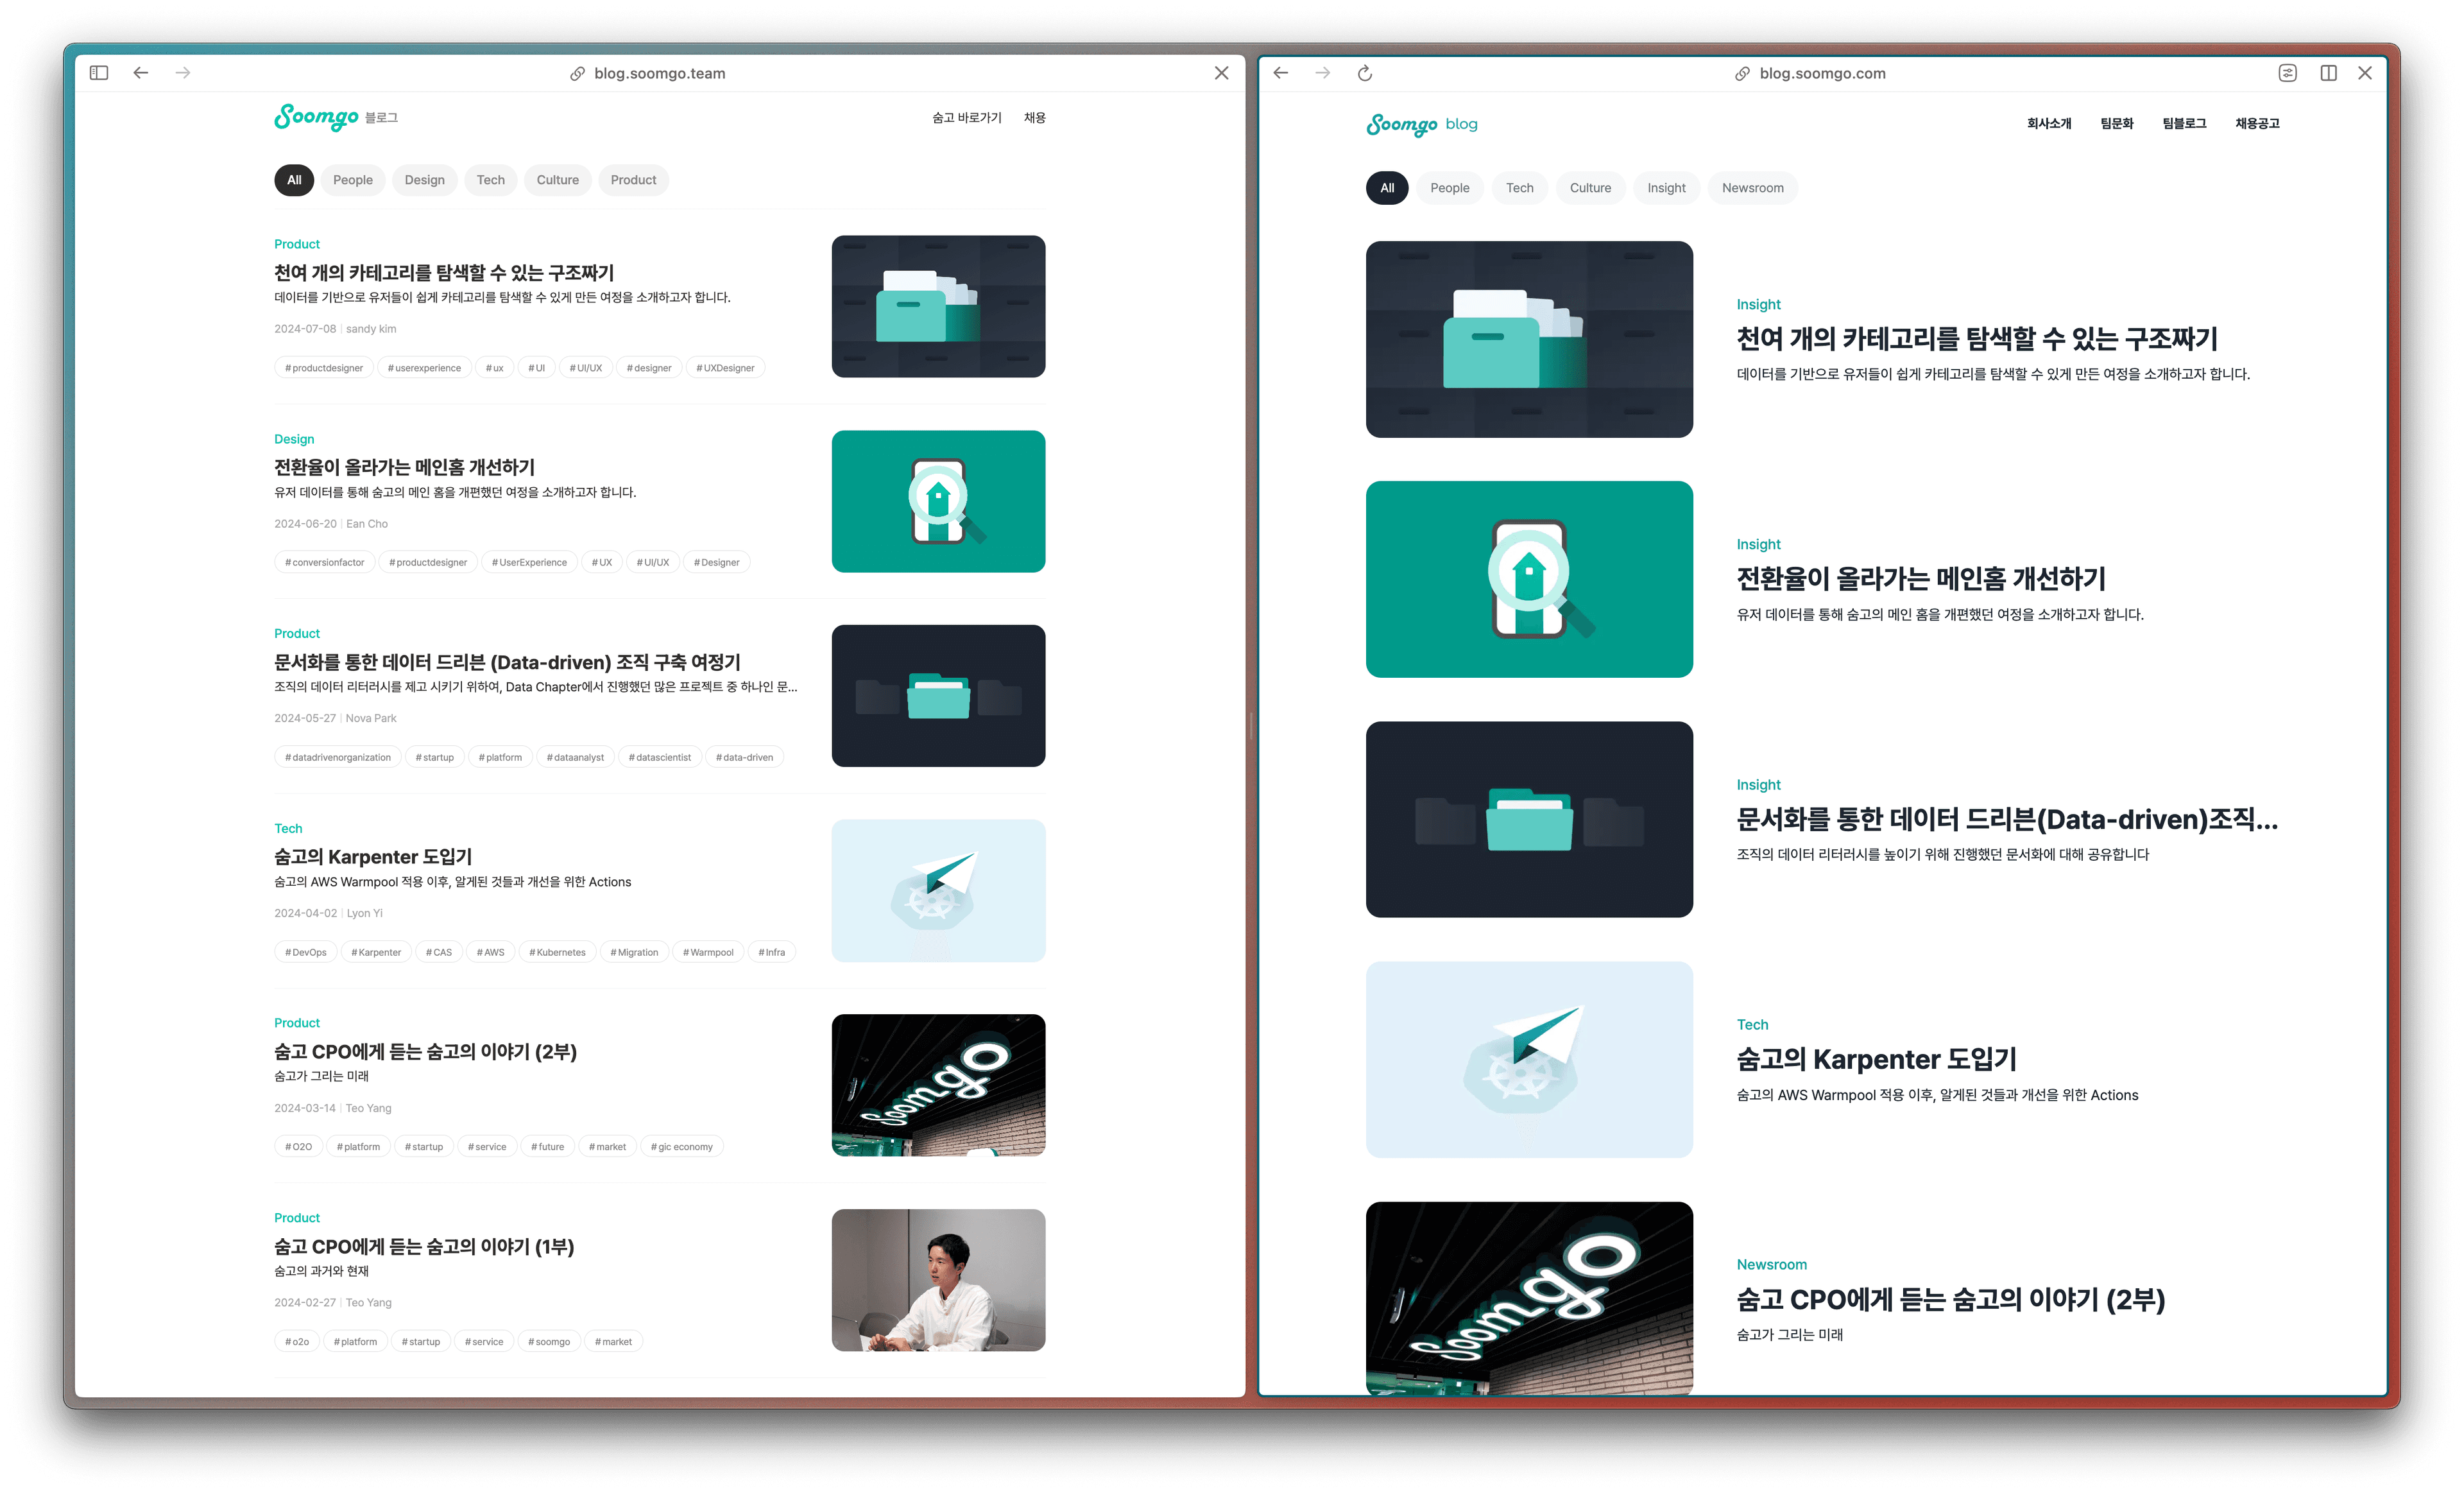Select the People filter in left window
The height and width of the screenshot is (1493, 2464).
(353, 180)
